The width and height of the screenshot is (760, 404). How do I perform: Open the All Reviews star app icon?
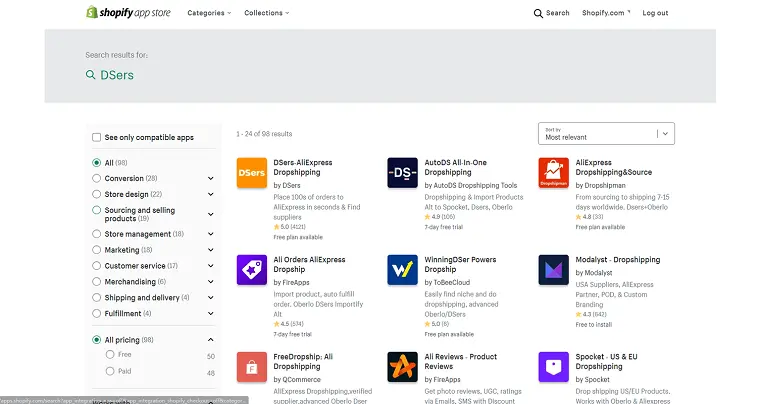click(402, 367)
